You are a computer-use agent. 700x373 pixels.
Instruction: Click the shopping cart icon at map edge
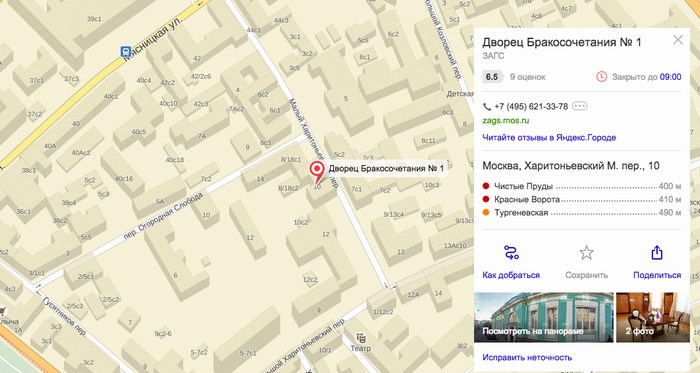point(3,311)
